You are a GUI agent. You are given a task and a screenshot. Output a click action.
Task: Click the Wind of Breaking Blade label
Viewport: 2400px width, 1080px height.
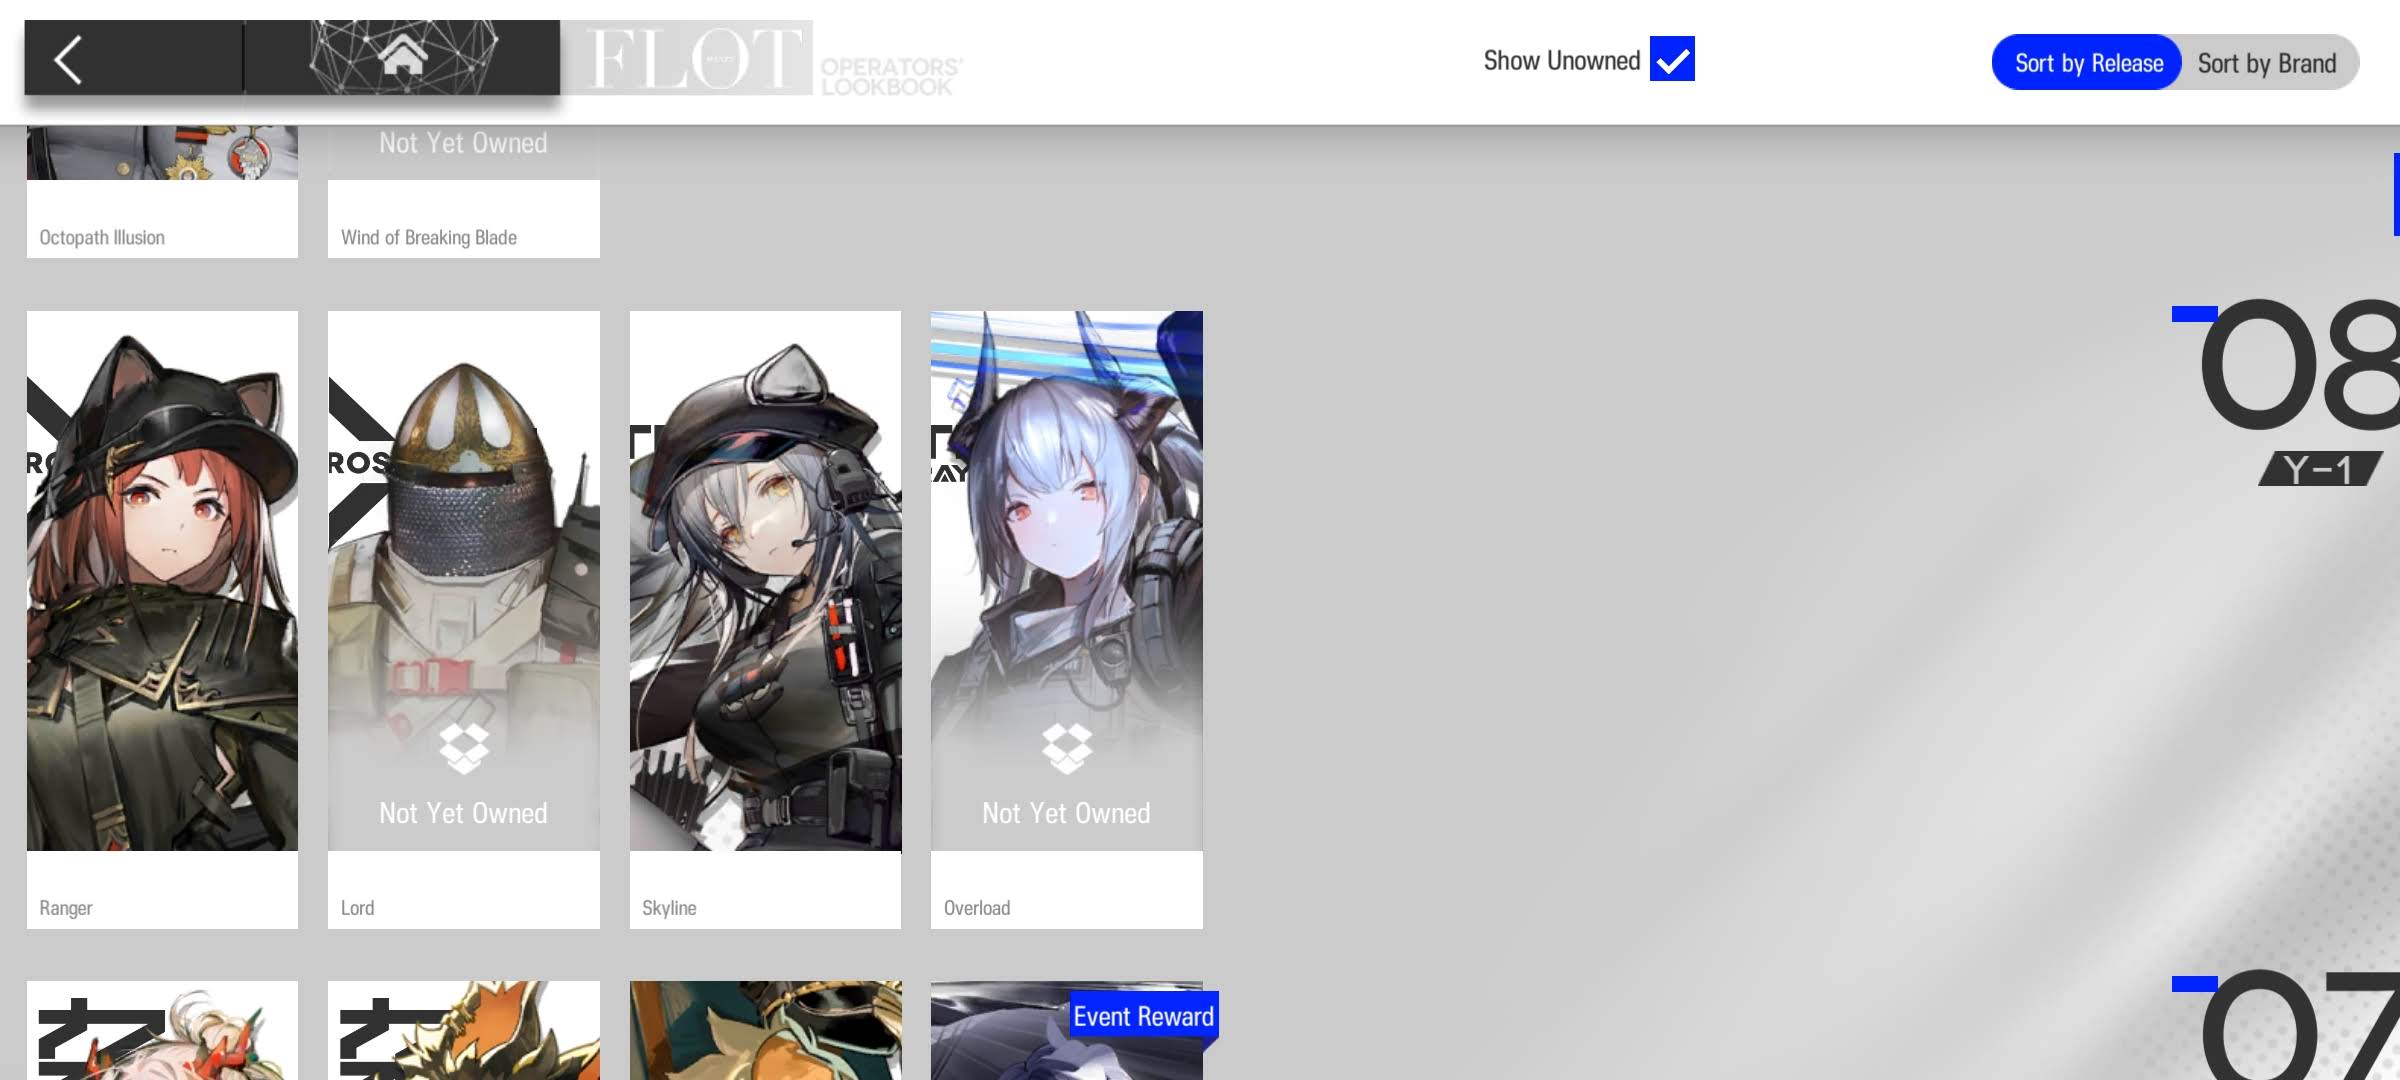(429, 238)
